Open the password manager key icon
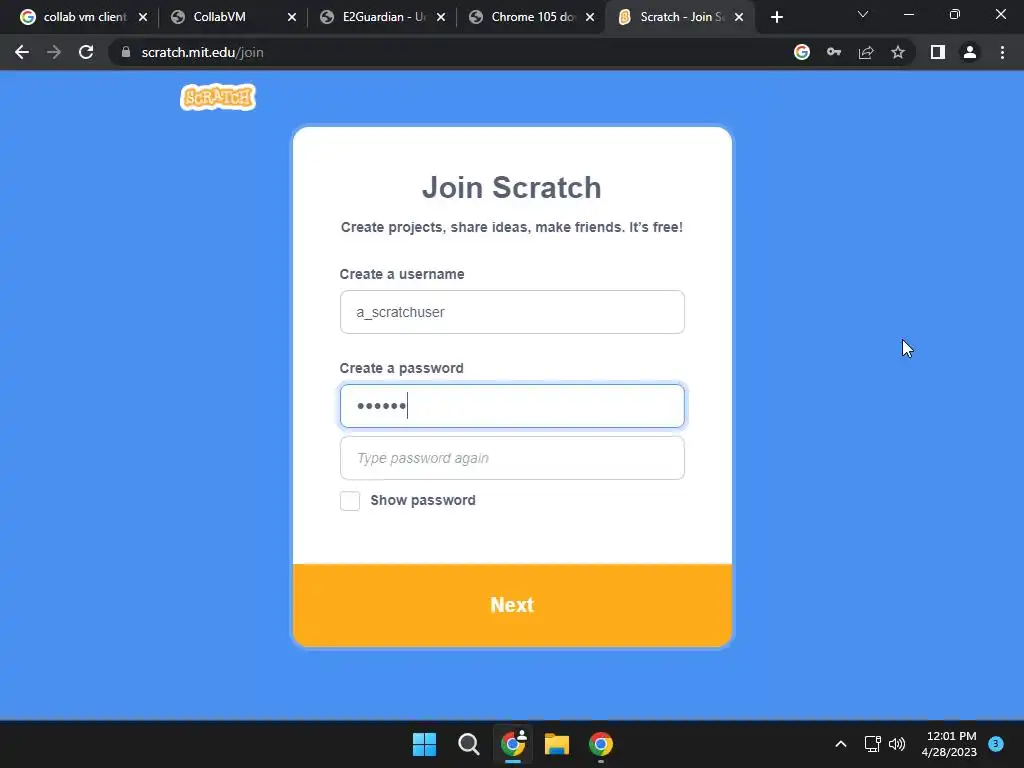 coord(834,52)
